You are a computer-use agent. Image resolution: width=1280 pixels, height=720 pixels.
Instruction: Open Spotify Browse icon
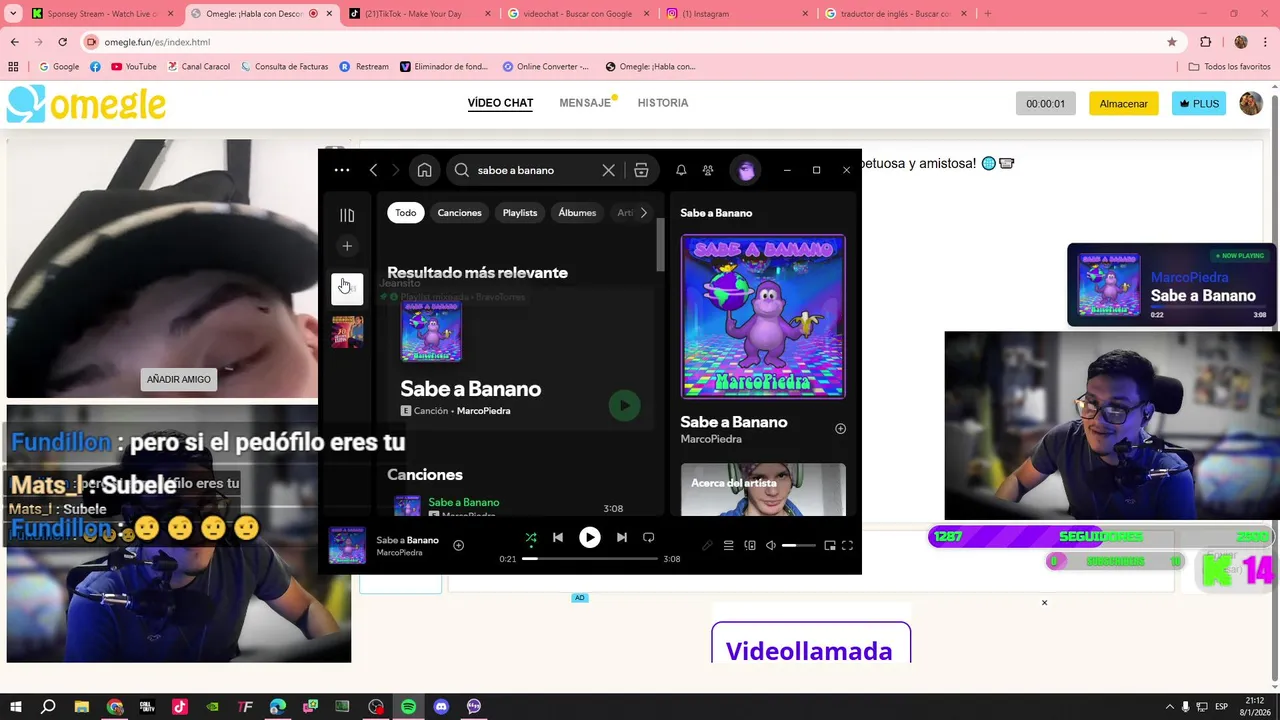(x=641, y=170)
